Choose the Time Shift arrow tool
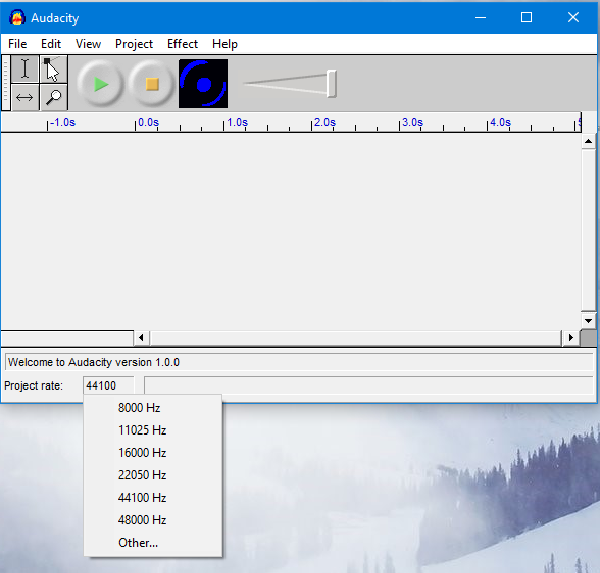Viewport: 600px width, 573px height. [25, 97]
